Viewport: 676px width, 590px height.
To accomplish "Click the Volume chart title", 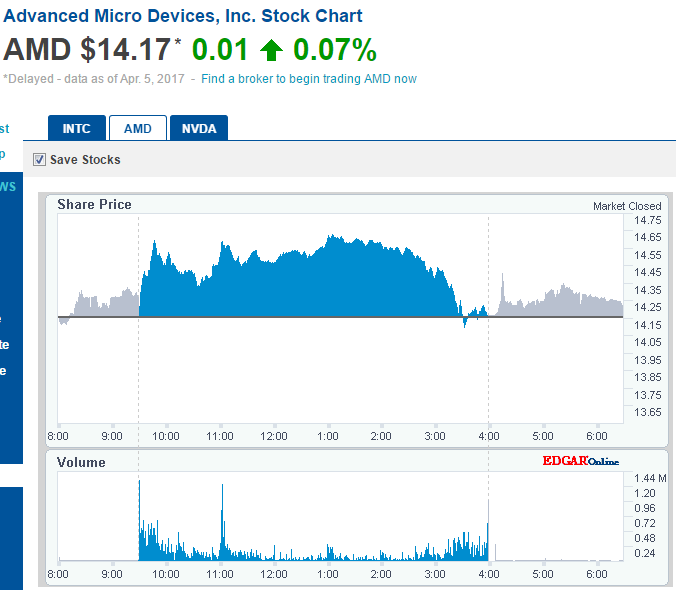I will pos(81,463).
